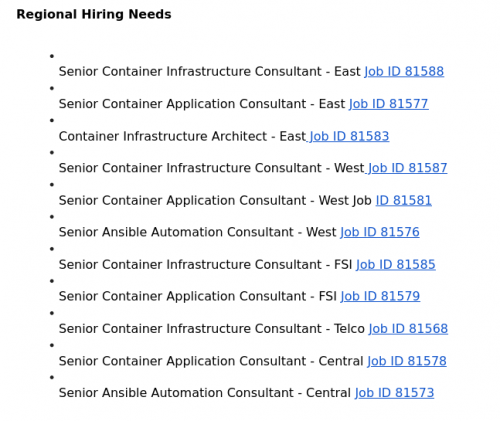This screenshot has width=500, height=421.
Task: Open the Job ID 81573 link
Action: pos(394,393)
